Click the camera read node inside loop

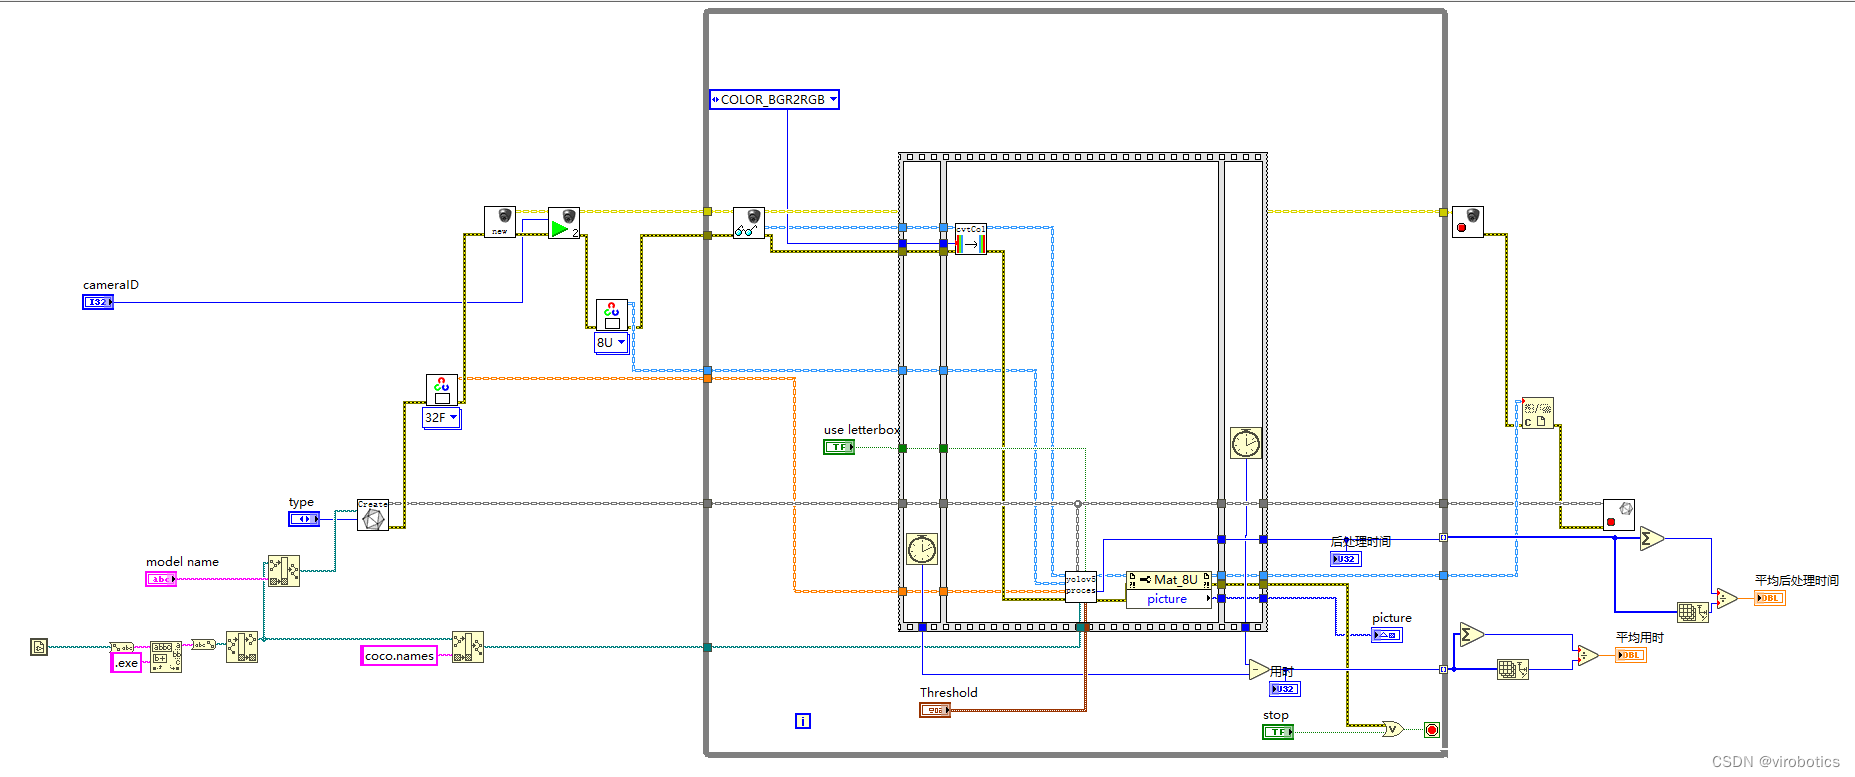[749, 223]
